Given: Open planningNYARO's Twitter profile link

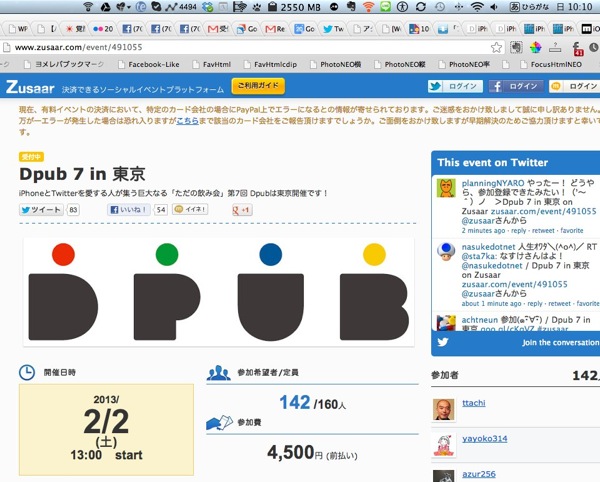Looking at the screenshot, I should pyautogui.click(x=493, y=183).
